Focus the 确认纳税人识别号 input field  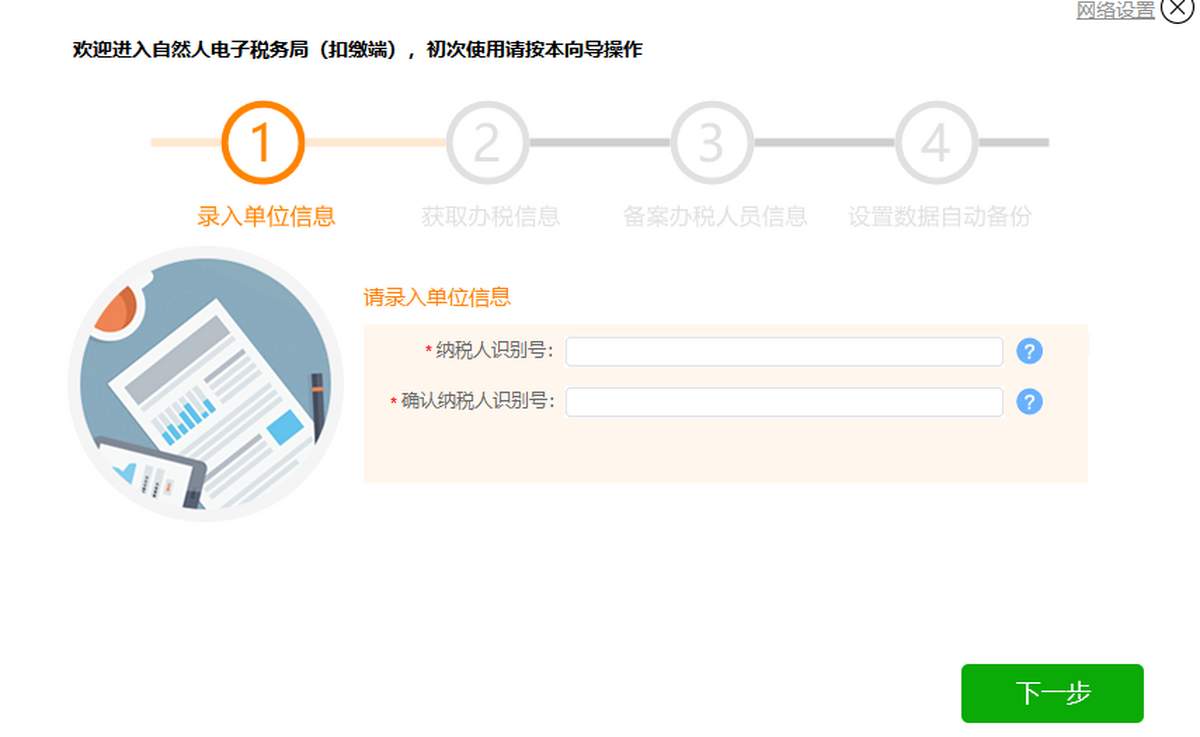coord(784,402)
